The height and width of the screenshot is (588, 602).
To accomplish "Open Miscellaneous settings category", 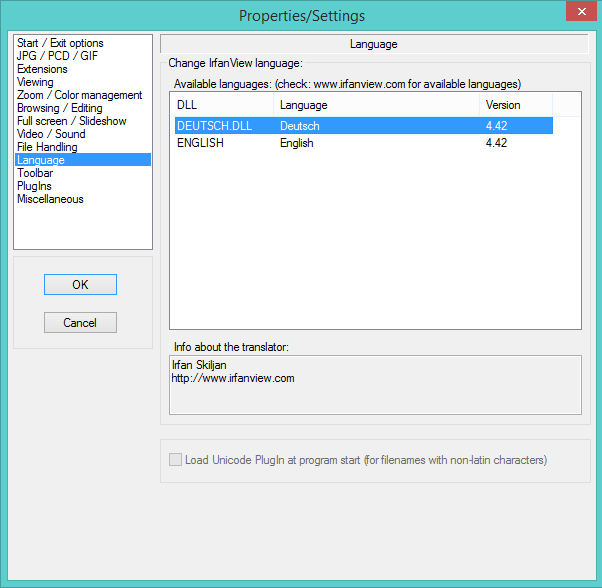I will [50, 199].
